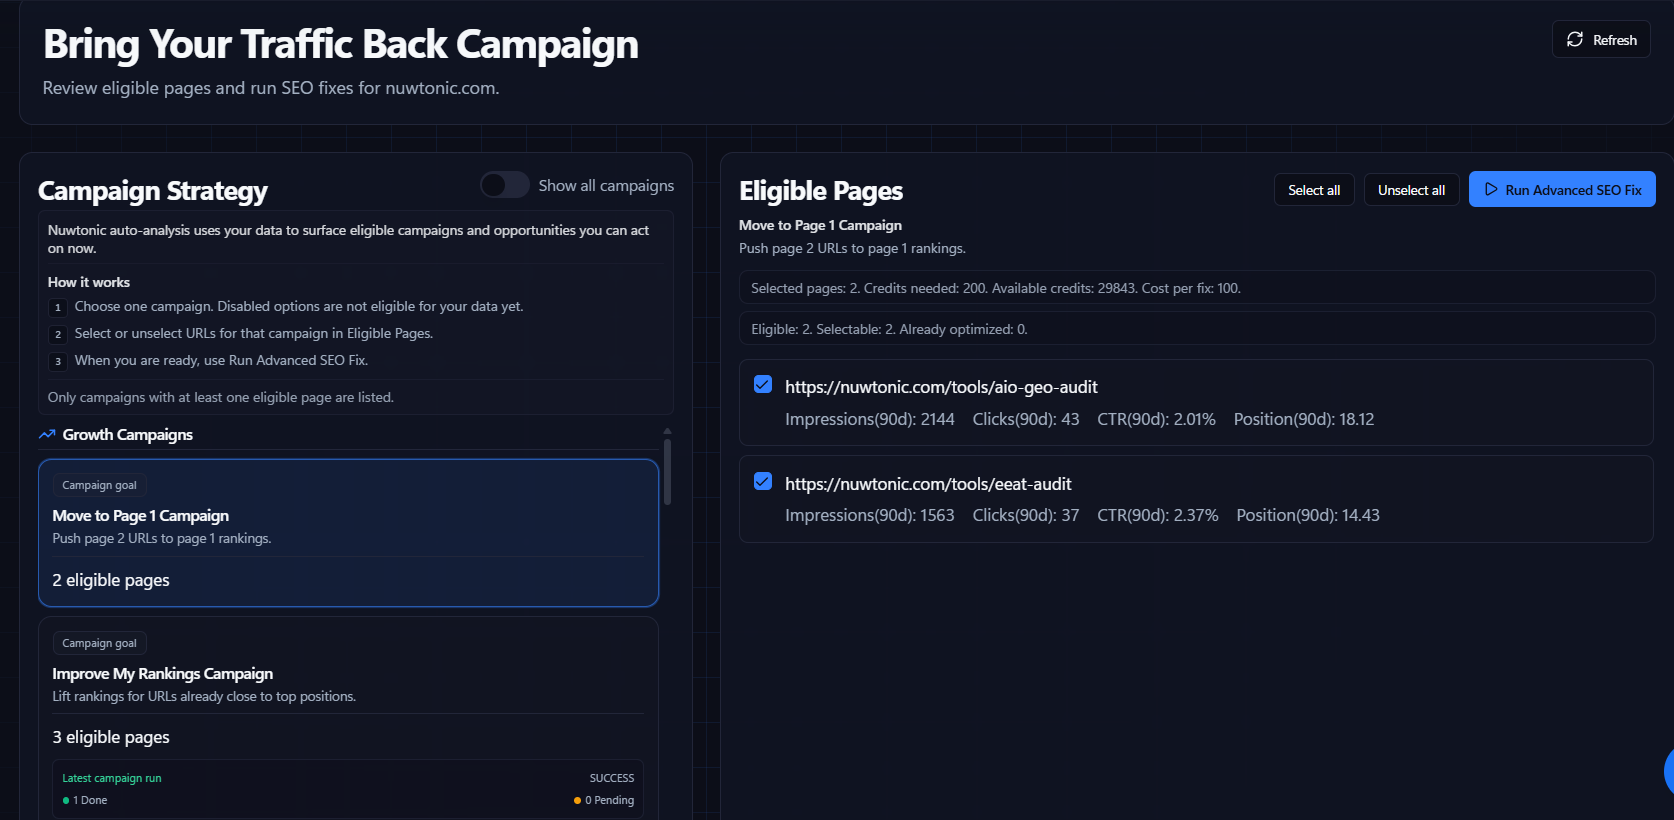Uncheck the eeat-audit page checkbox
The image size is (1674, 820).
[763, 481]
